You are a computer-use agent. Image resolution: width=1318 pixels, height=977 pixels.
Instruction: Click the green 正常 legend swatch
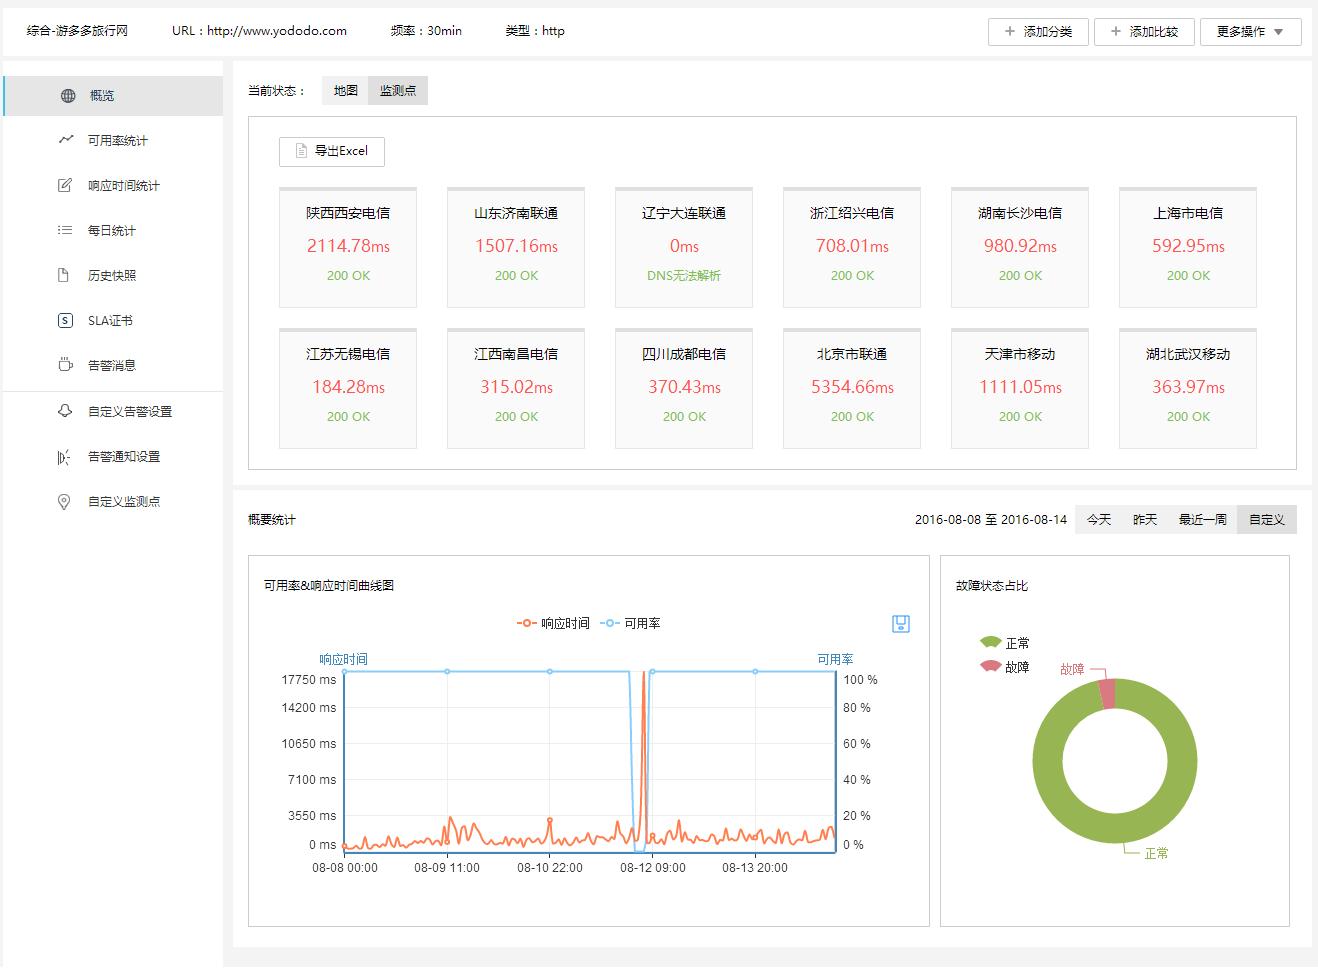(990, 642)
